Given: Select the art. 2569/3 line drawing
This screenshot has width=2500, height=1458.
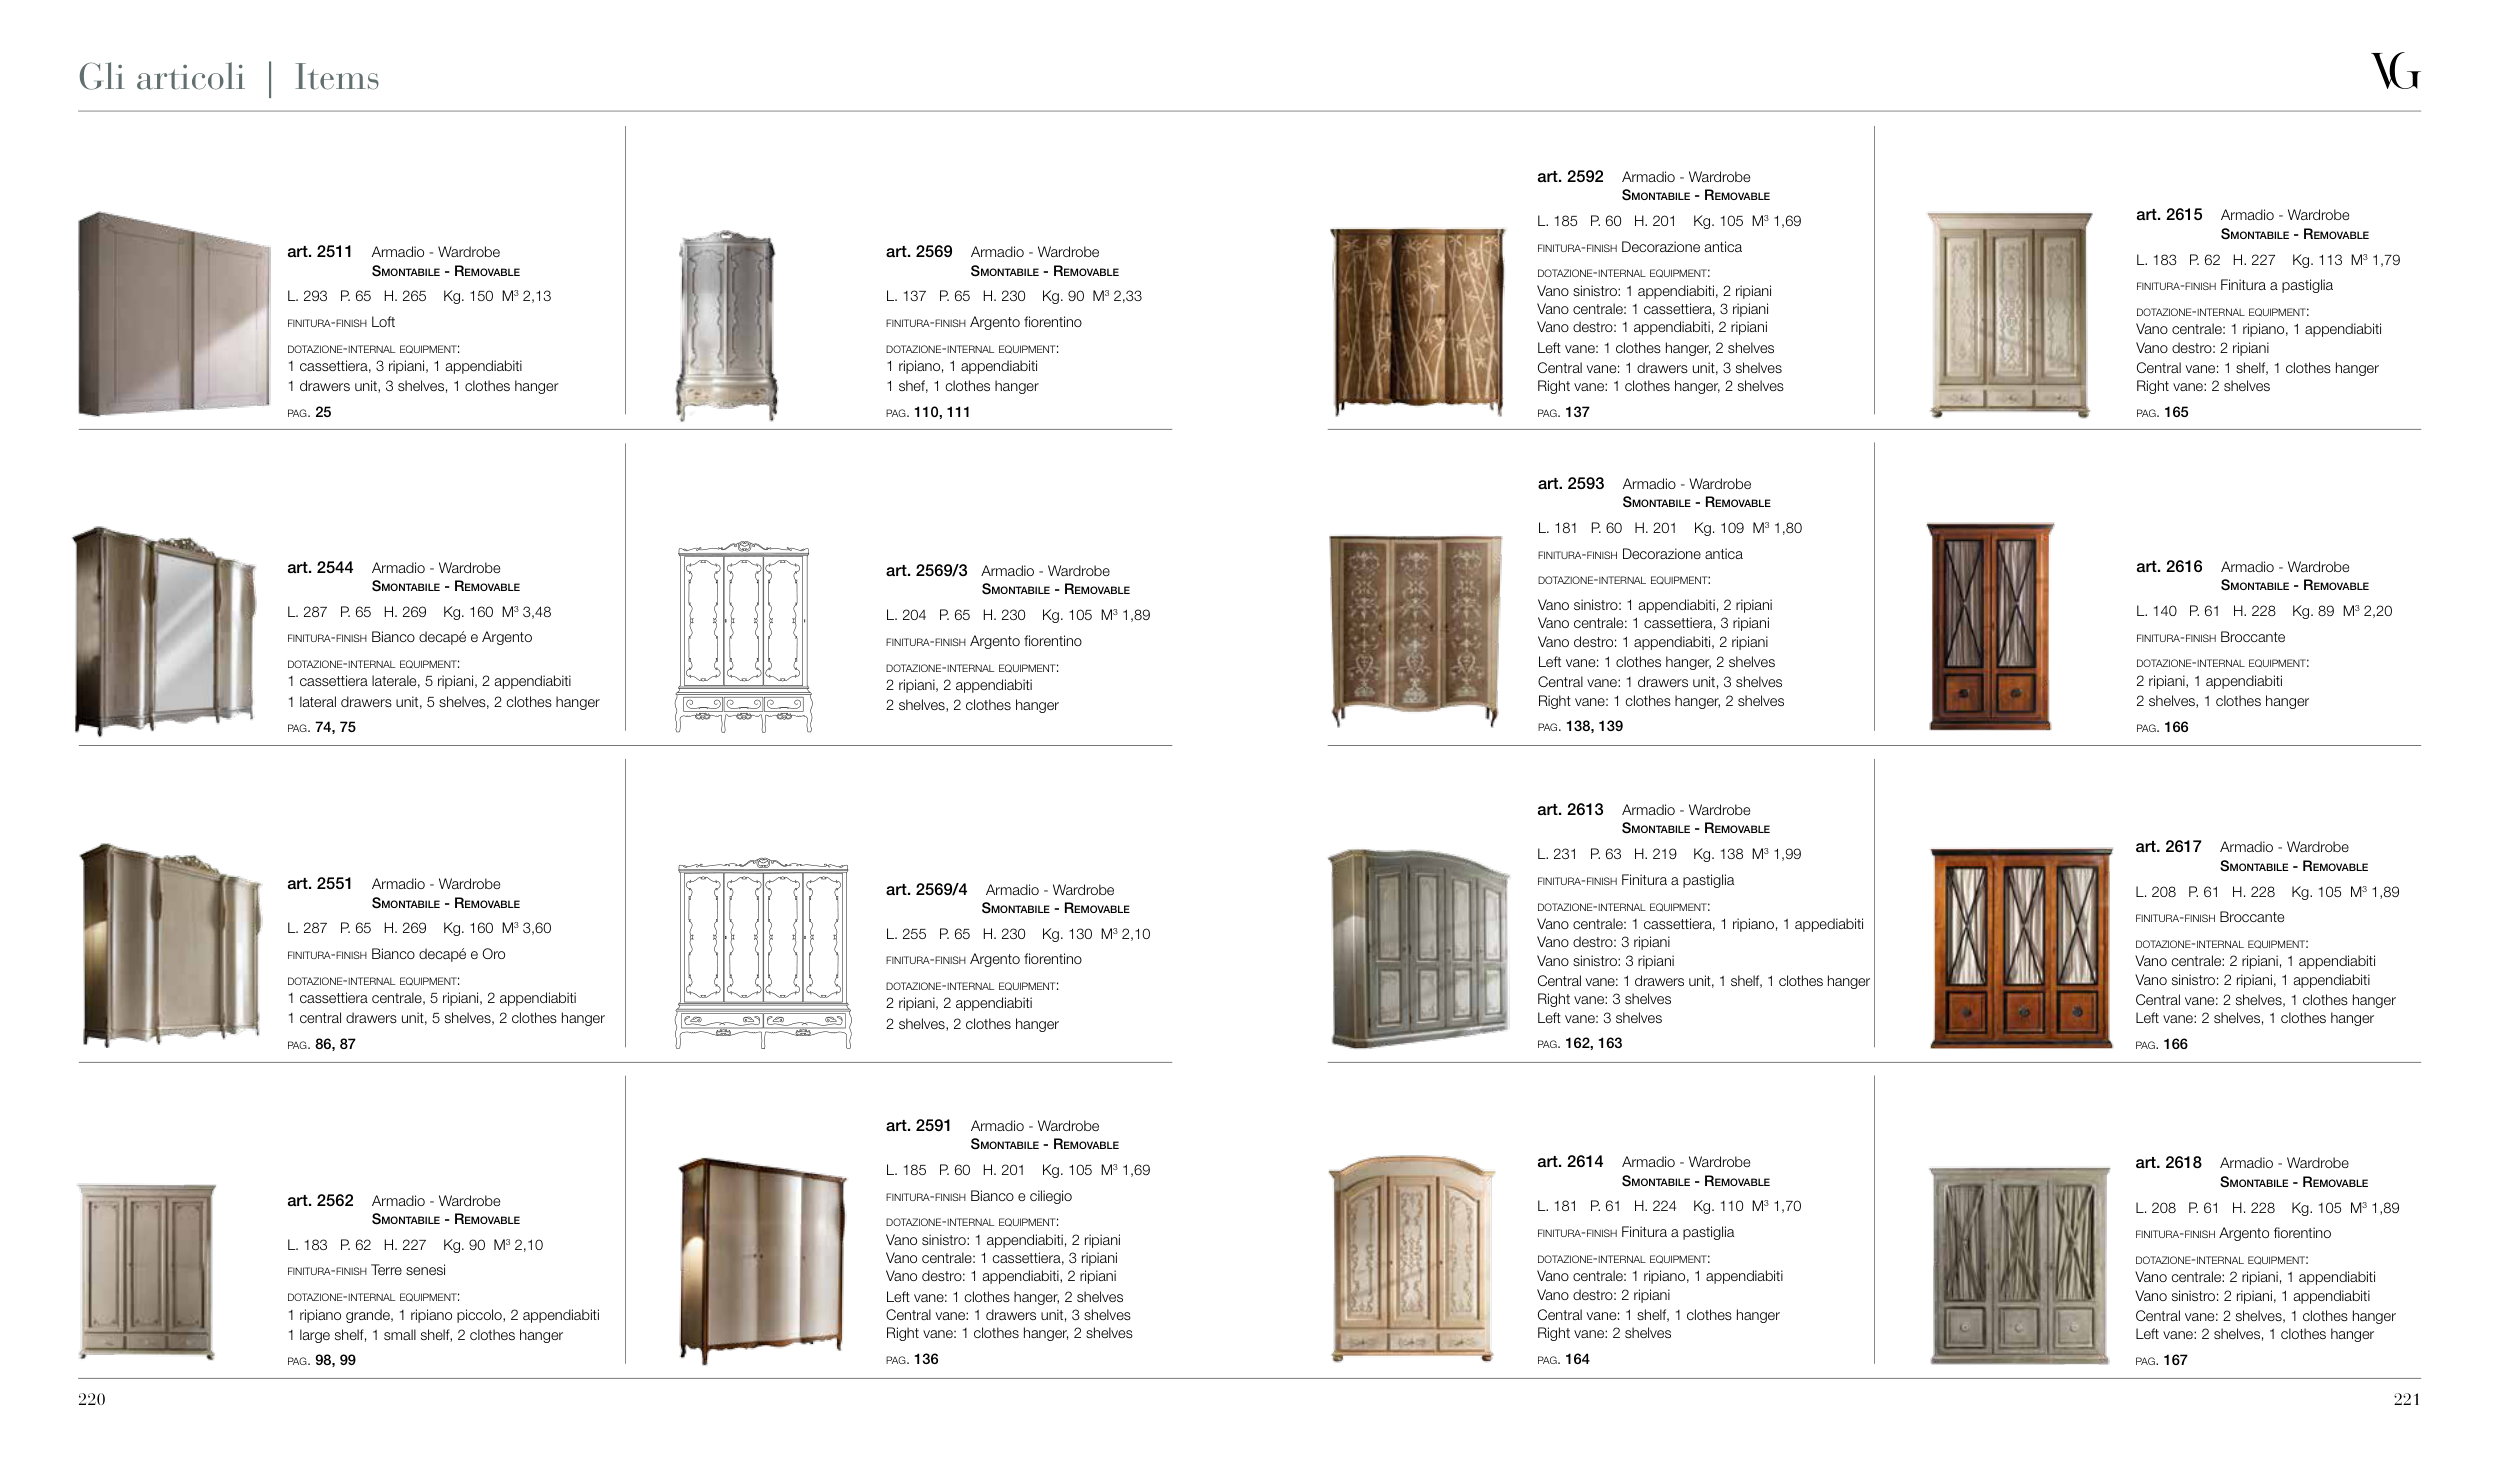Looking at the screenshot, I should [743, 637].
